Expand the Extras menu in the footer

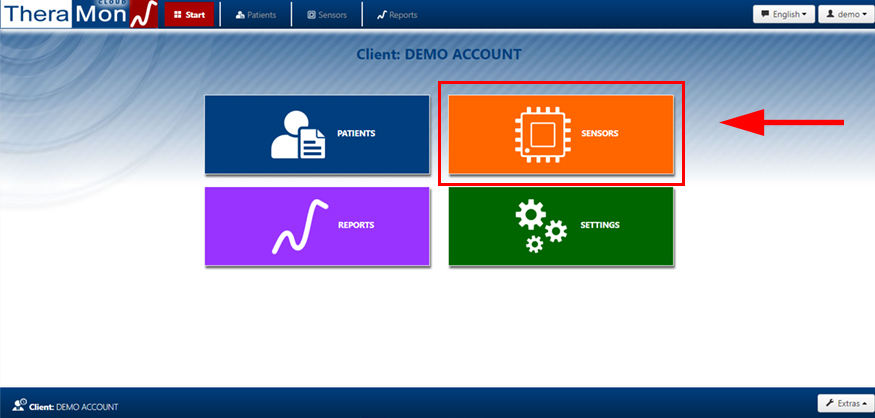(x=843, y=403)
